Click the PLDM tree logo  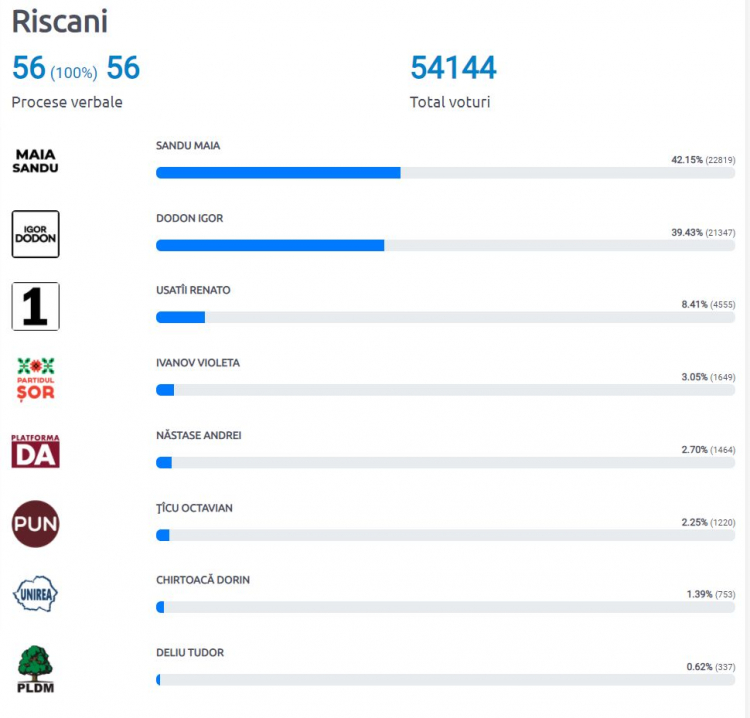(35, 669)
